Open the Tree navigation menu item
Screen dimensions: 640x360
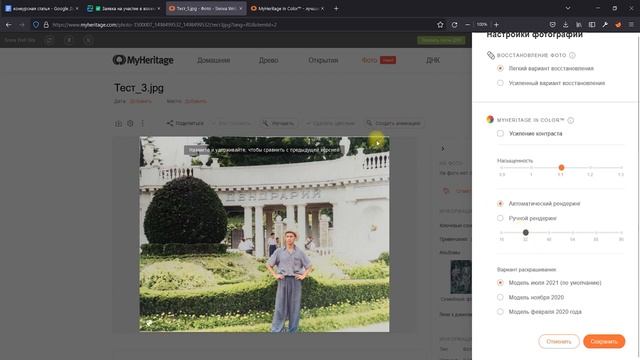coord(268,60)
